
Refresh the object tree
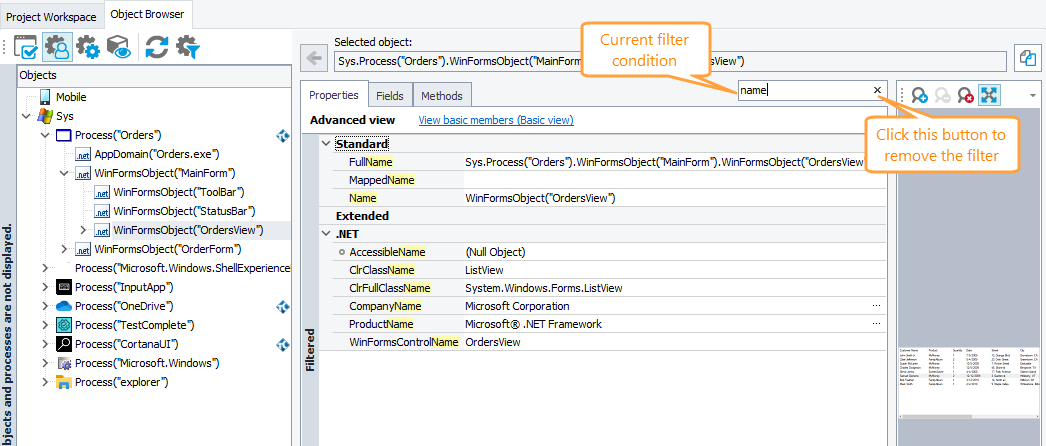156,47
